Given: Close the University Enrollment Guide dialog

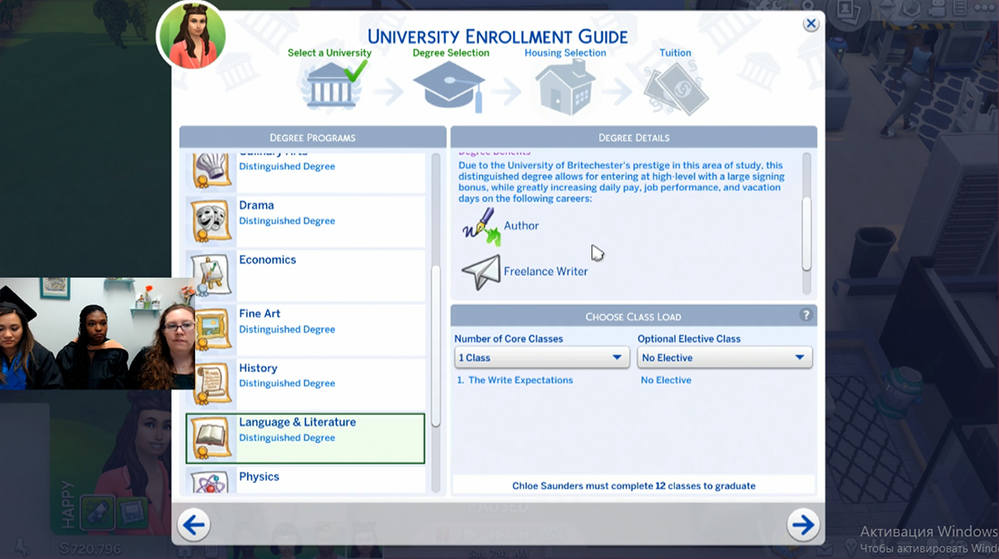Looking at the screenshot, I should coord(810,24).
